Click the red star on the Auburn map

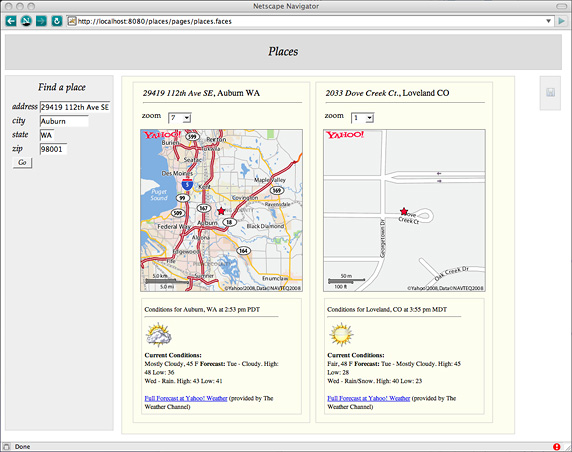point(221,211)
